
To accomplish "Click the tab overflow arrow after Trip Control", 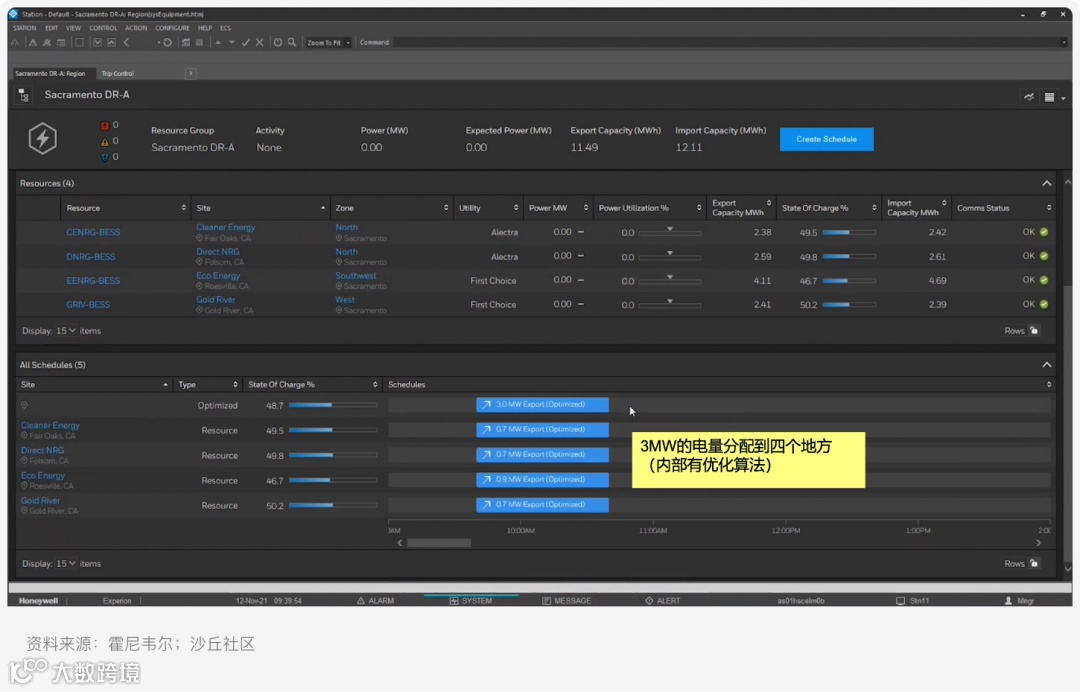I will pyautogui.click(x=191, y=74).
